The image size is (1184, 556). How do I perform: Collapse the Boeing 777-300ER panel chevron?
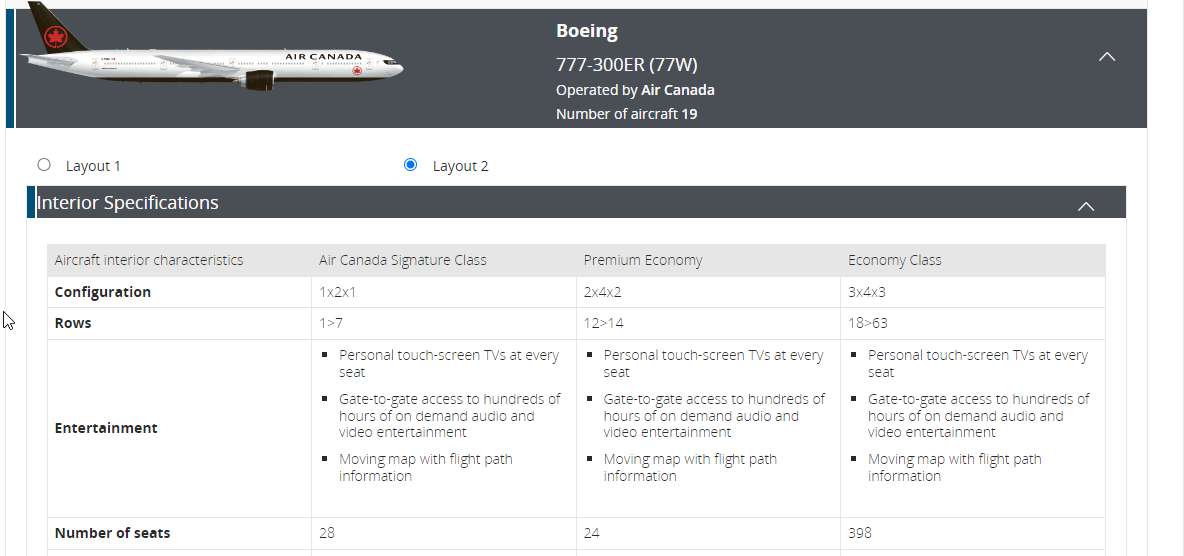coord(1107,57)
